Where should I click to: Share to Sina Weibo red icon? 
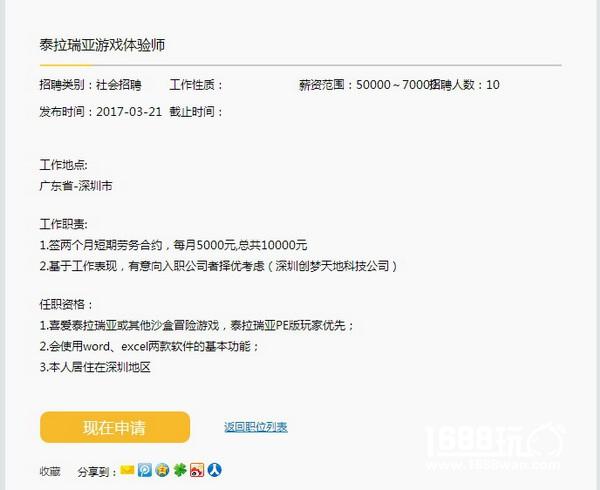coord(197,470)
